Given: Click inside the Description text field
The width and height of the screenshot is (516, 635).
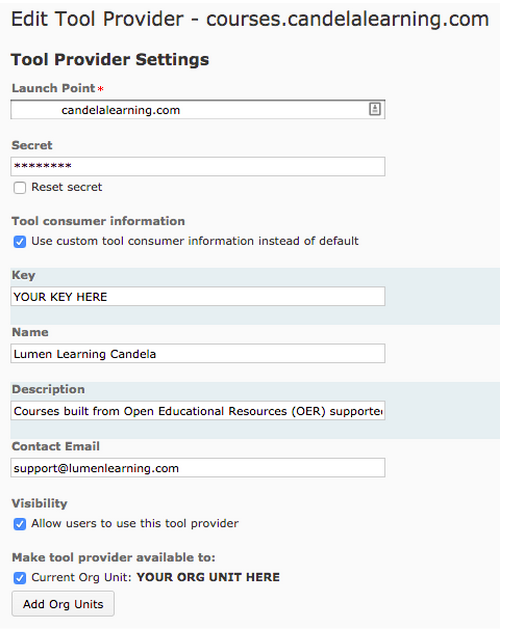Looking at the screenshot, I should 198,411.
